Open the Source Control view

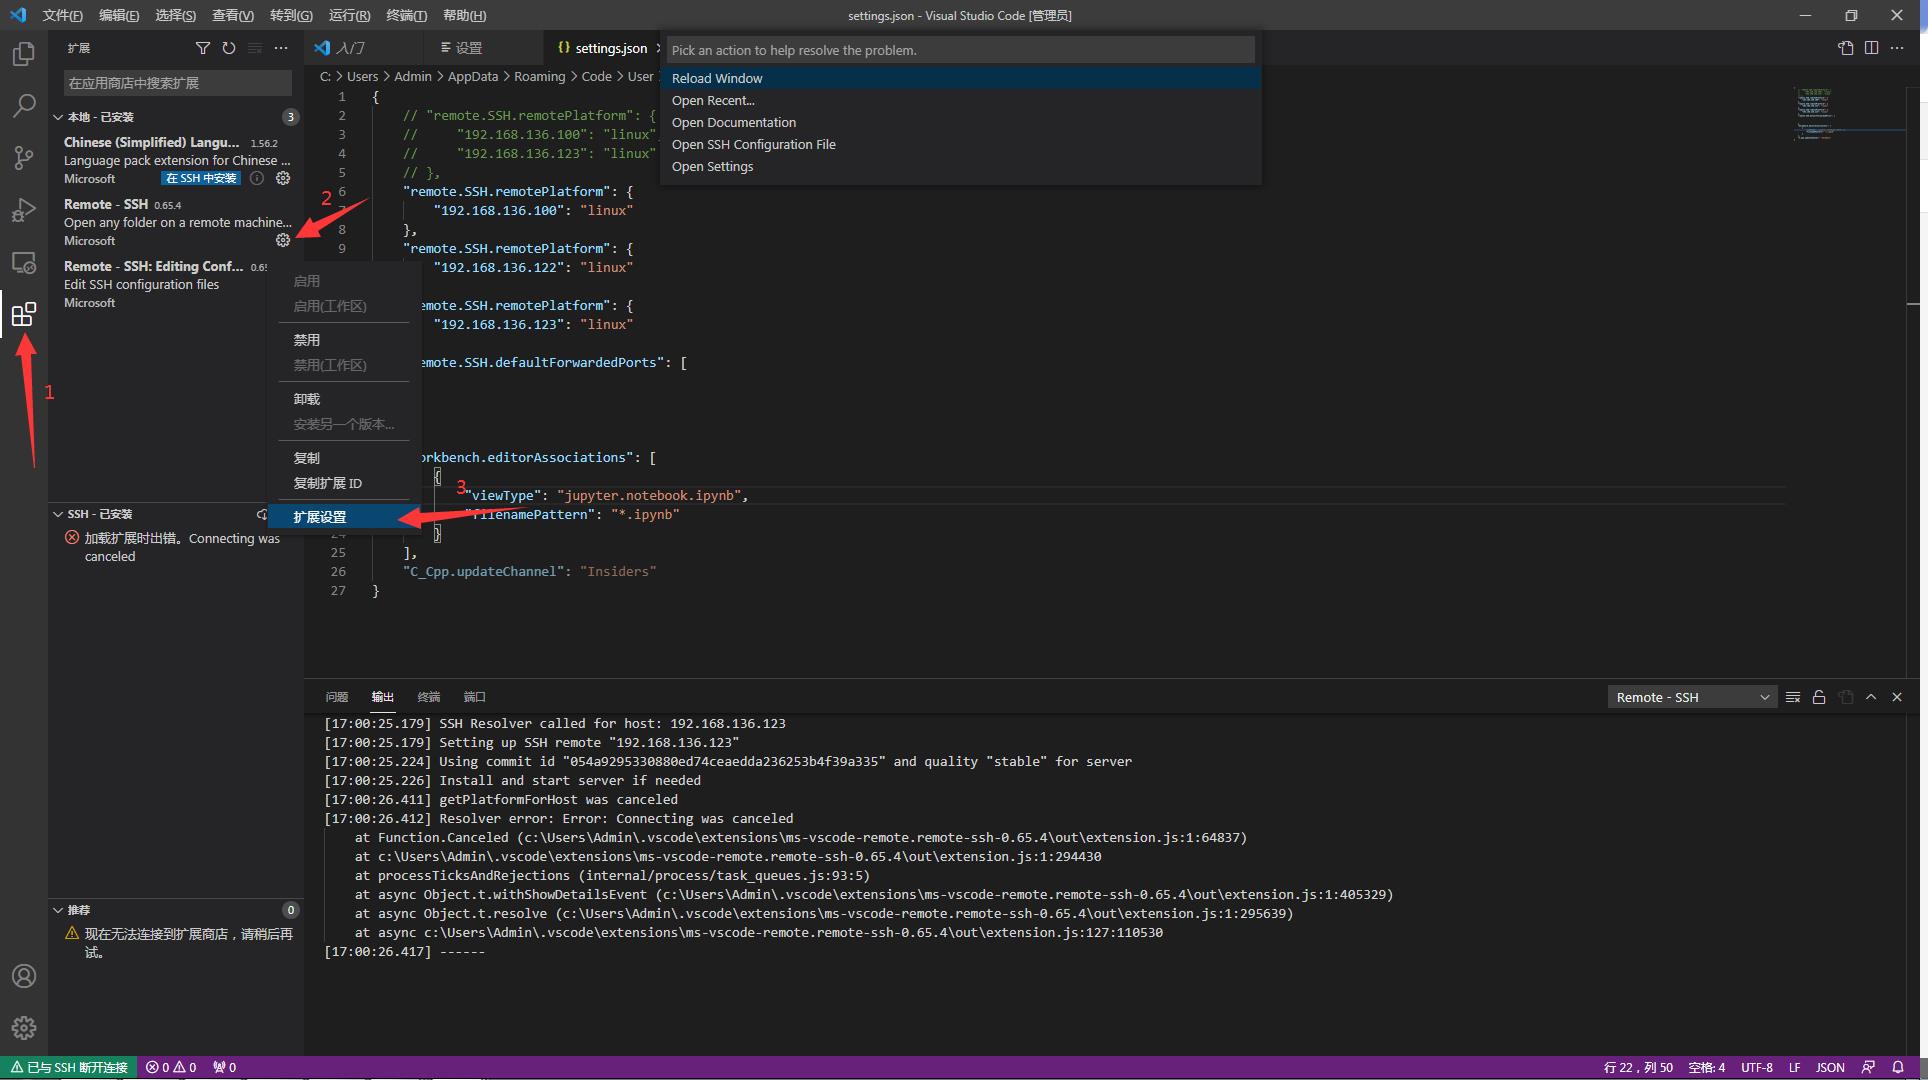[x=24, y=158]
